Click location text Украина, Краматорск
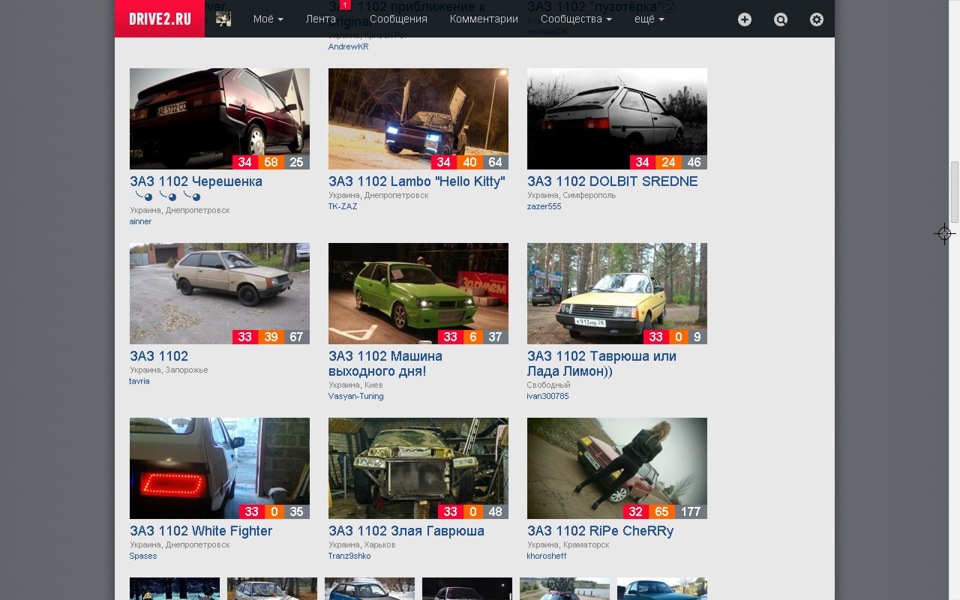This screenshot has height=600, width=960. (568, 545)
